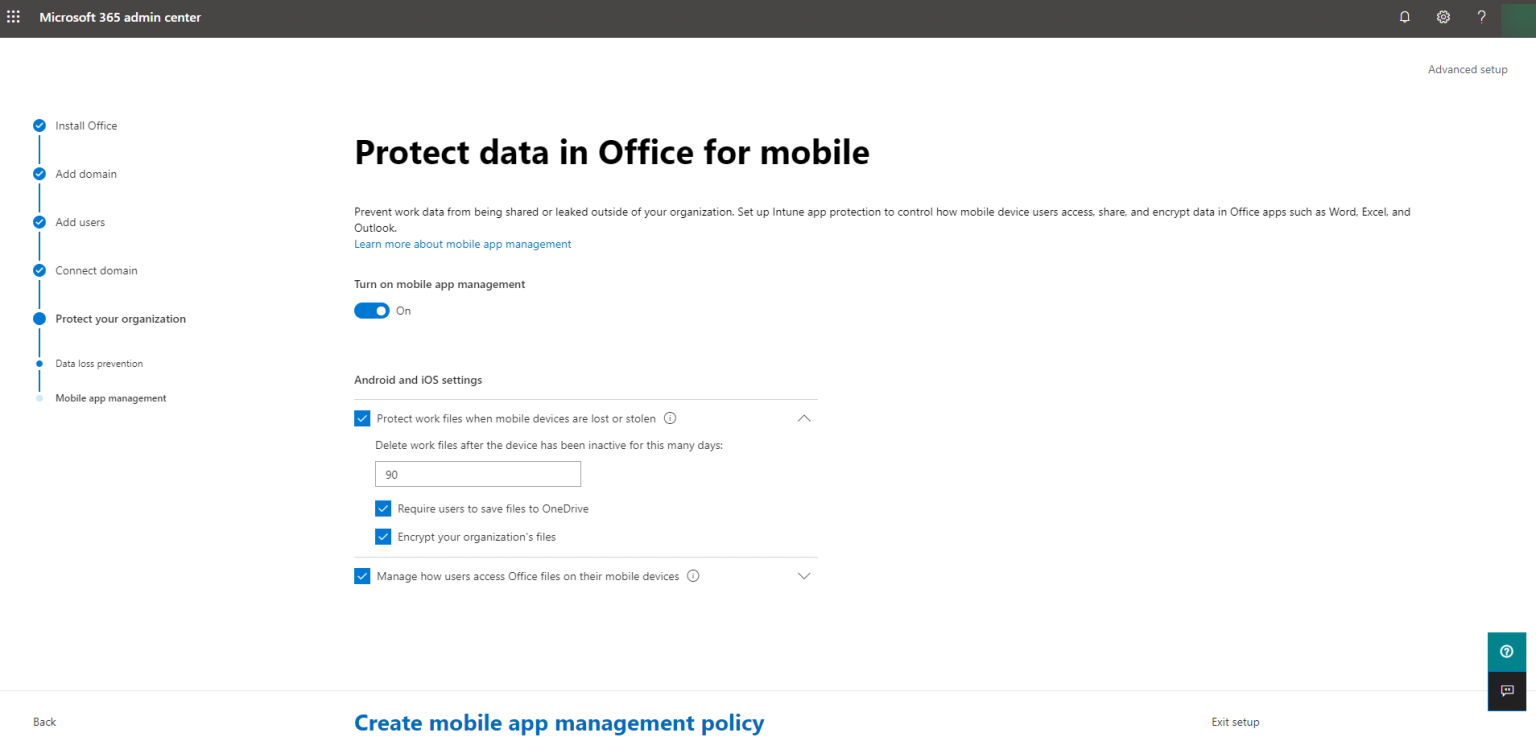This screenshot has height=737, width=1536.
Task: Open the settings gear icon
Action: tap(1443, 17)
